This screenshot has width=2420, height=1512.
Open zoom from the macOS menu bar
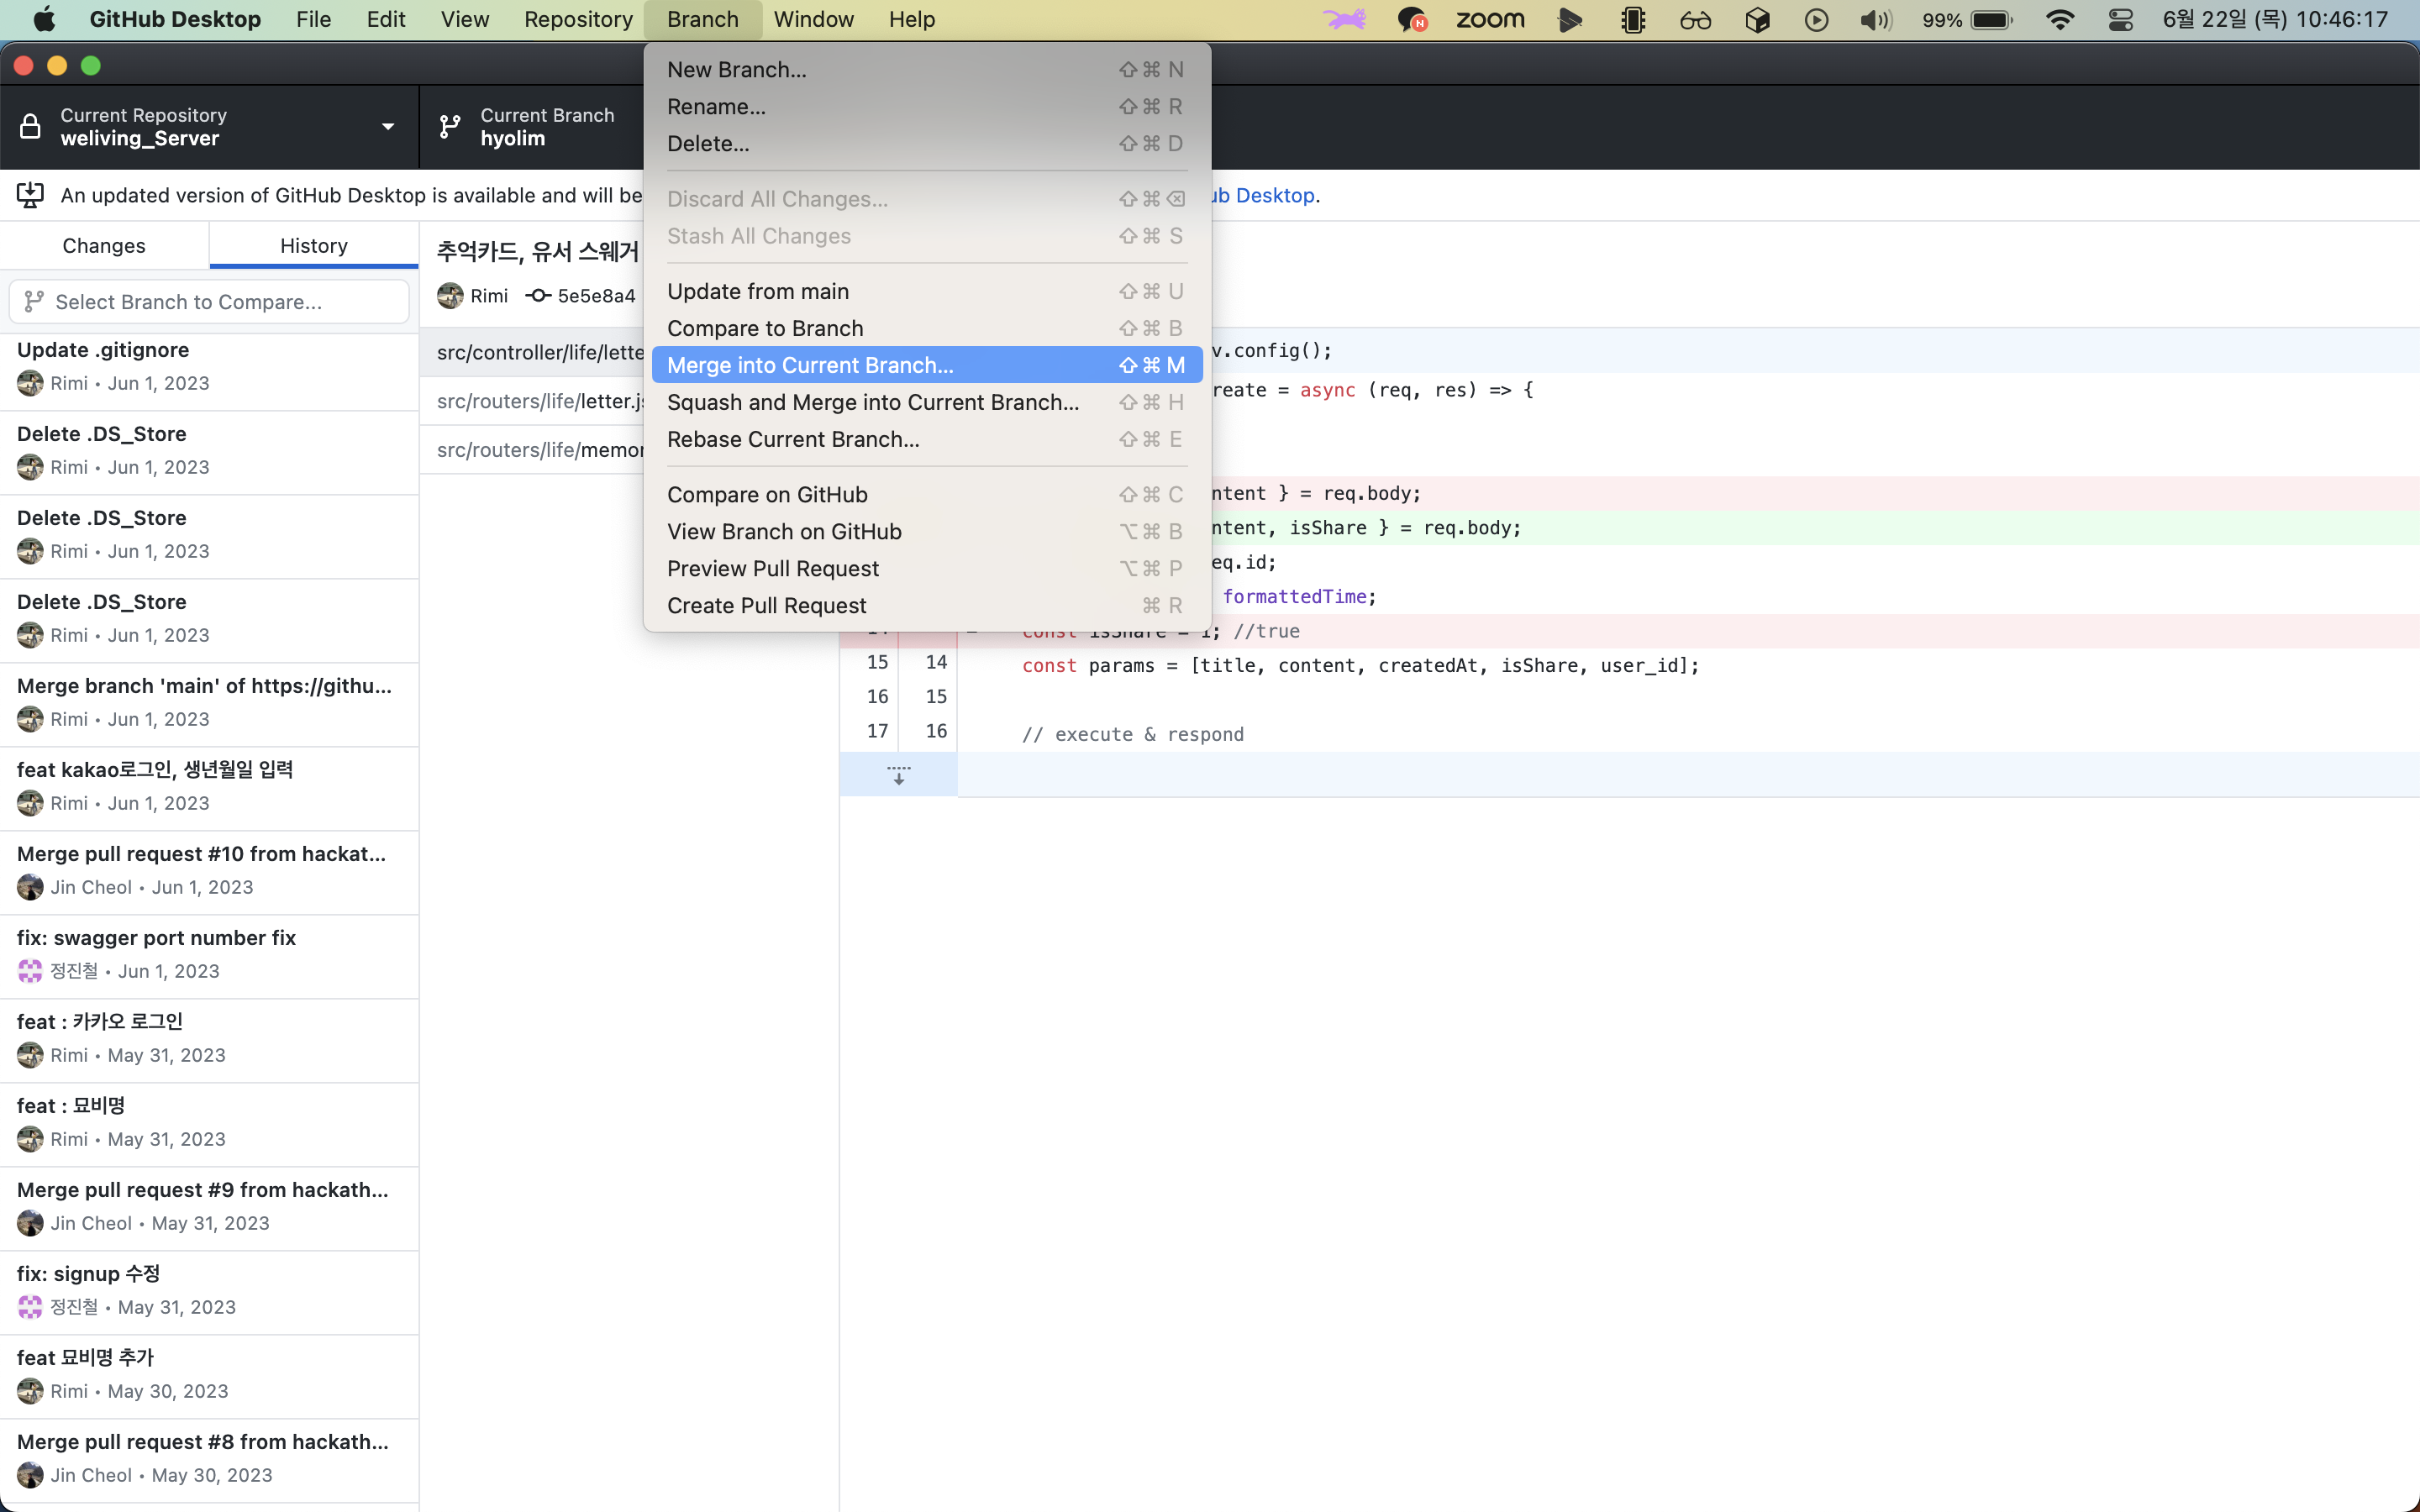coord(1490,20)
